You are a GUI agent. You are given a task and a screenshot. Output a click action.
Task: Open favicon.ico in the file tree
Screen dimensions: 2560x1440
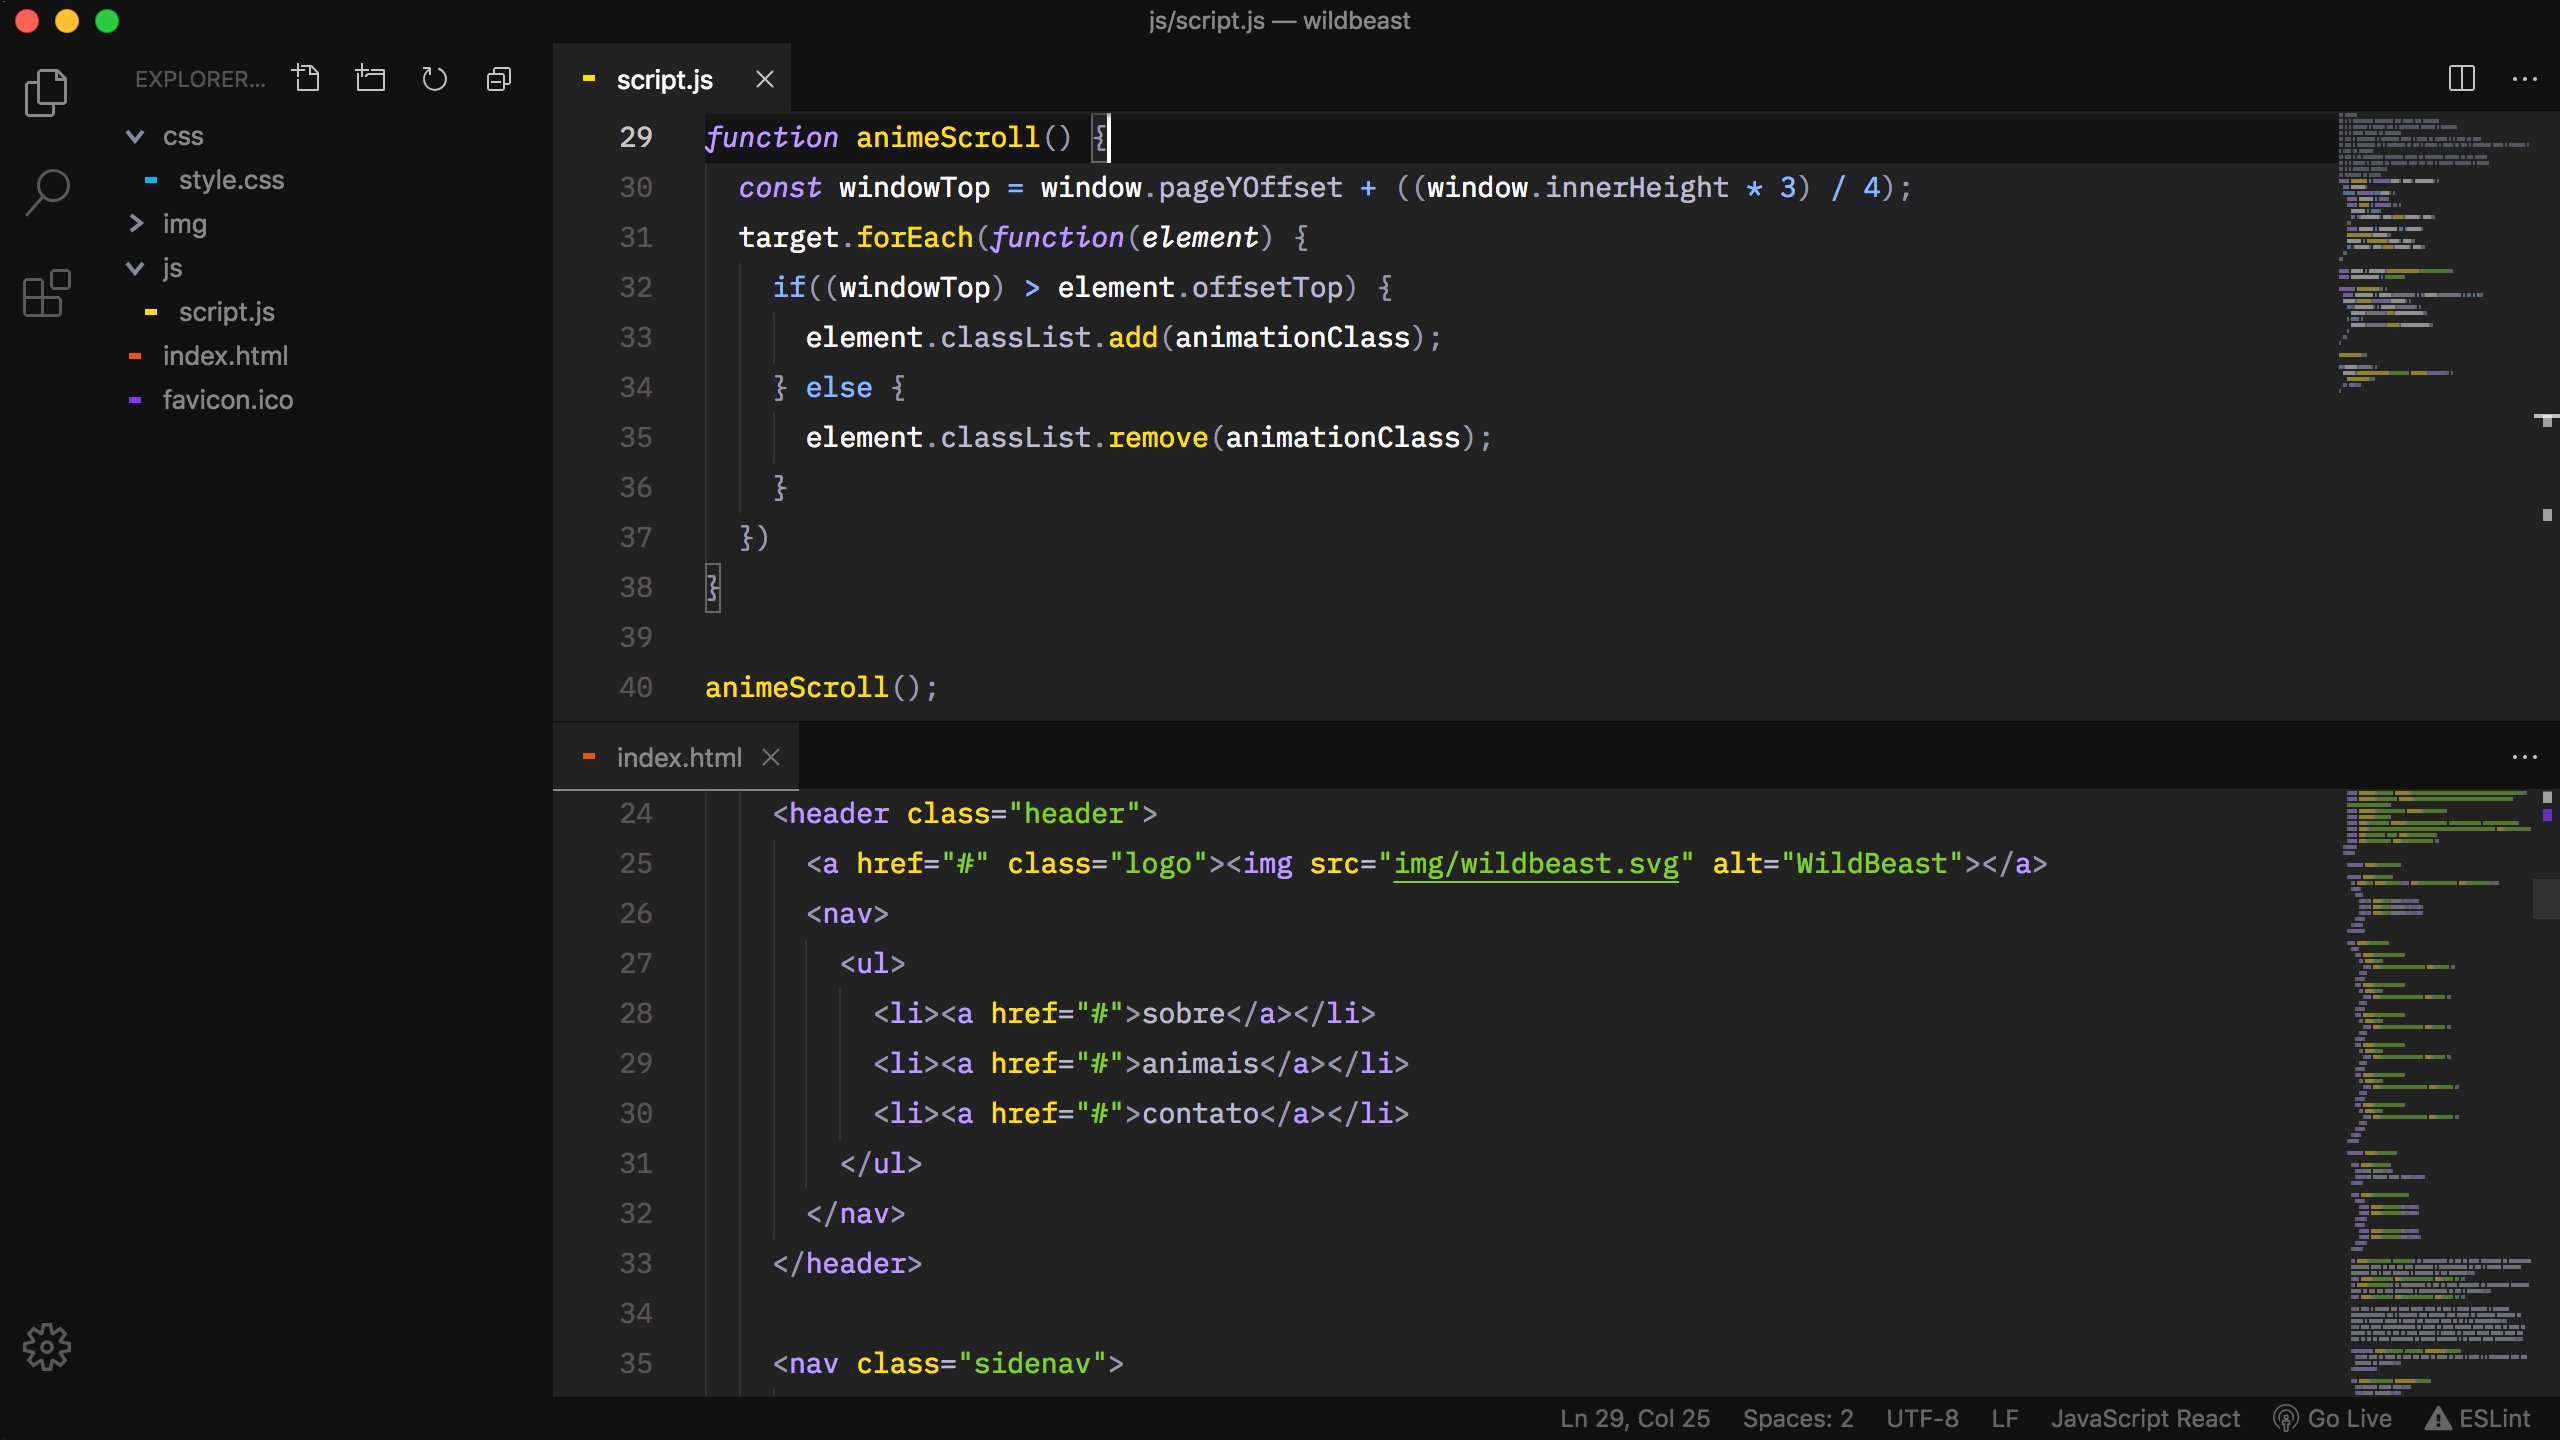[228, 400]
